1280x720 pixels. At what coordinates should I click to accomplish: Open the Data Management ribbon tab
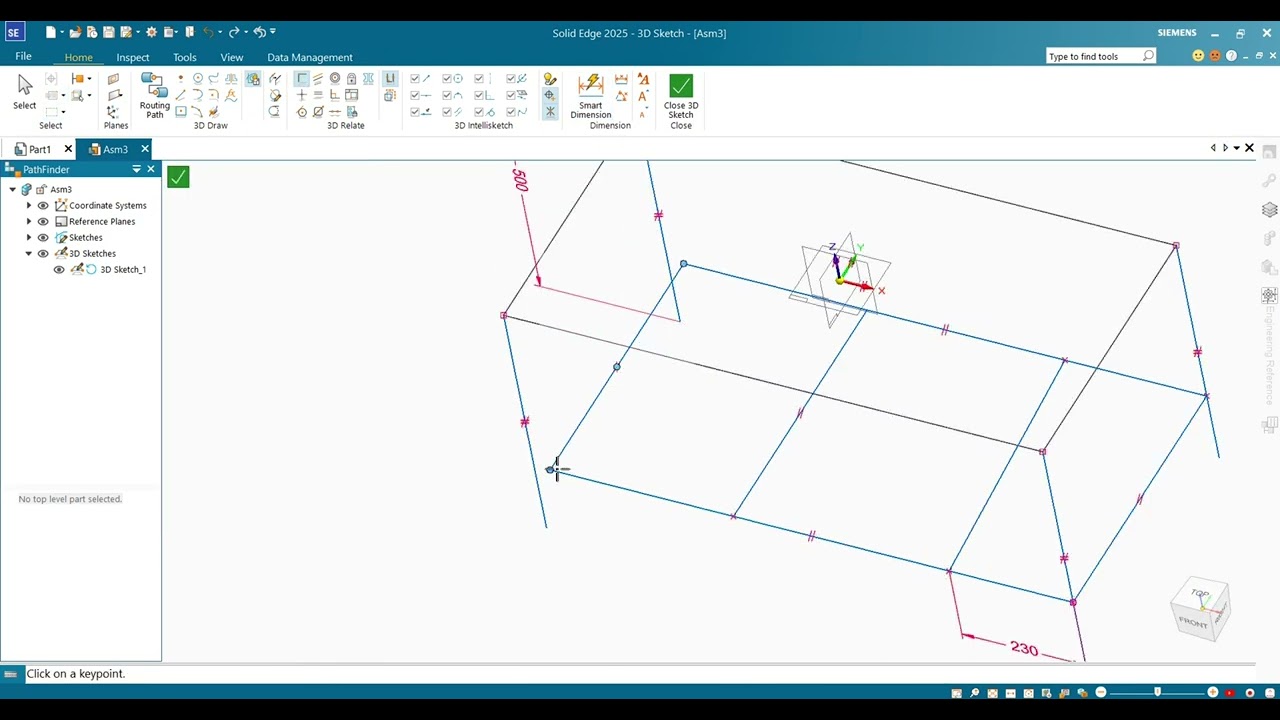[309, 57]
